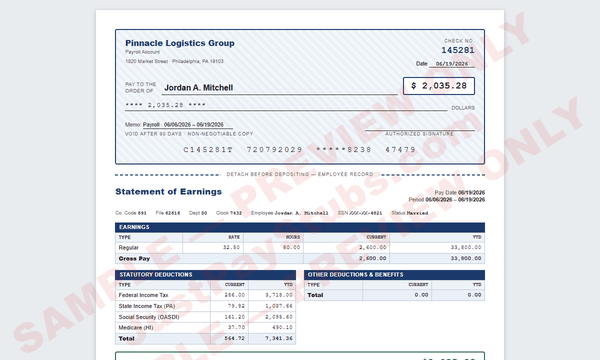Click "Co. Code 891" in employee info row

(131, 213)
